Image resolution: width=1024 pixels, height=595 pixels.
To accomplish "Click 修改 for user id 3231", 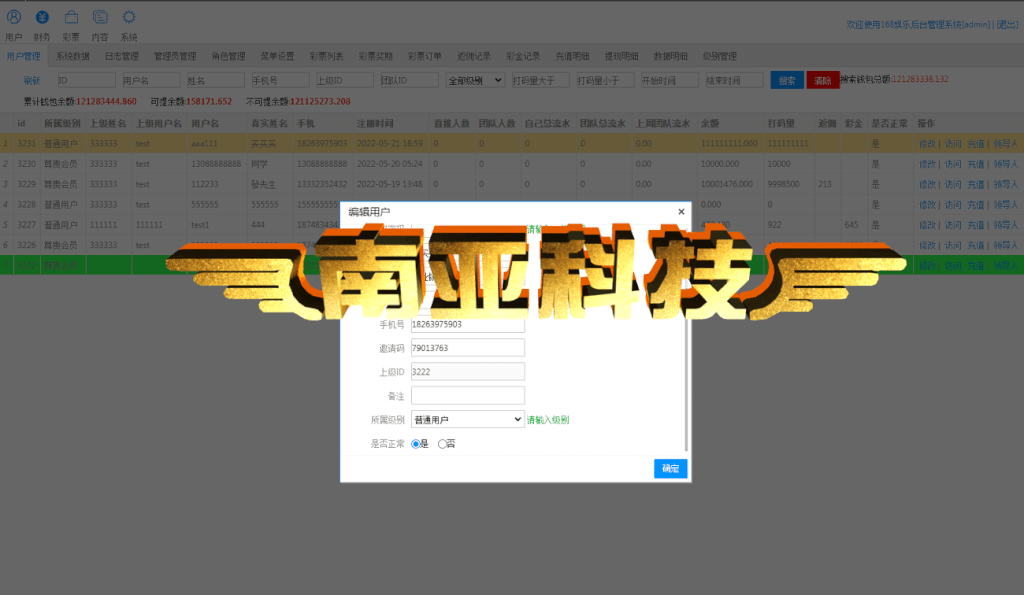I will (927, 144).
